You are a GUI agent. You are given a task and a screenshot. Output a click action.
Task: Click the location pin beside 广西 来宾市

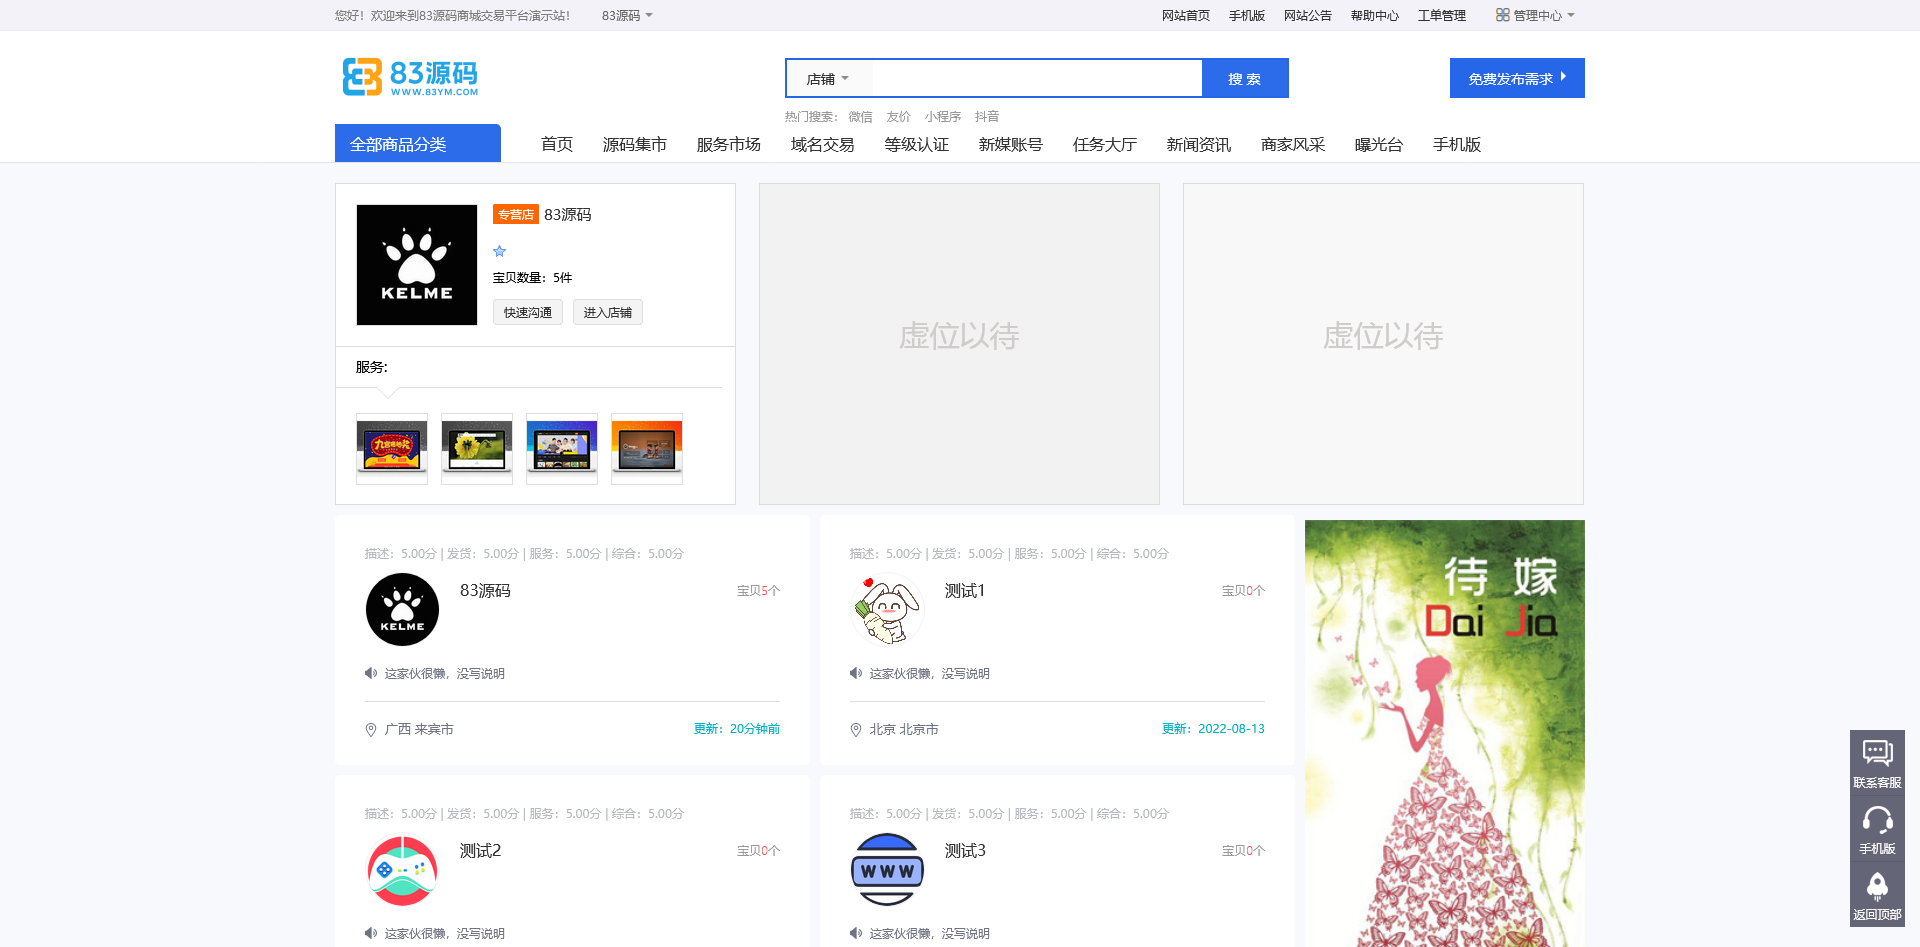point(371,730)
